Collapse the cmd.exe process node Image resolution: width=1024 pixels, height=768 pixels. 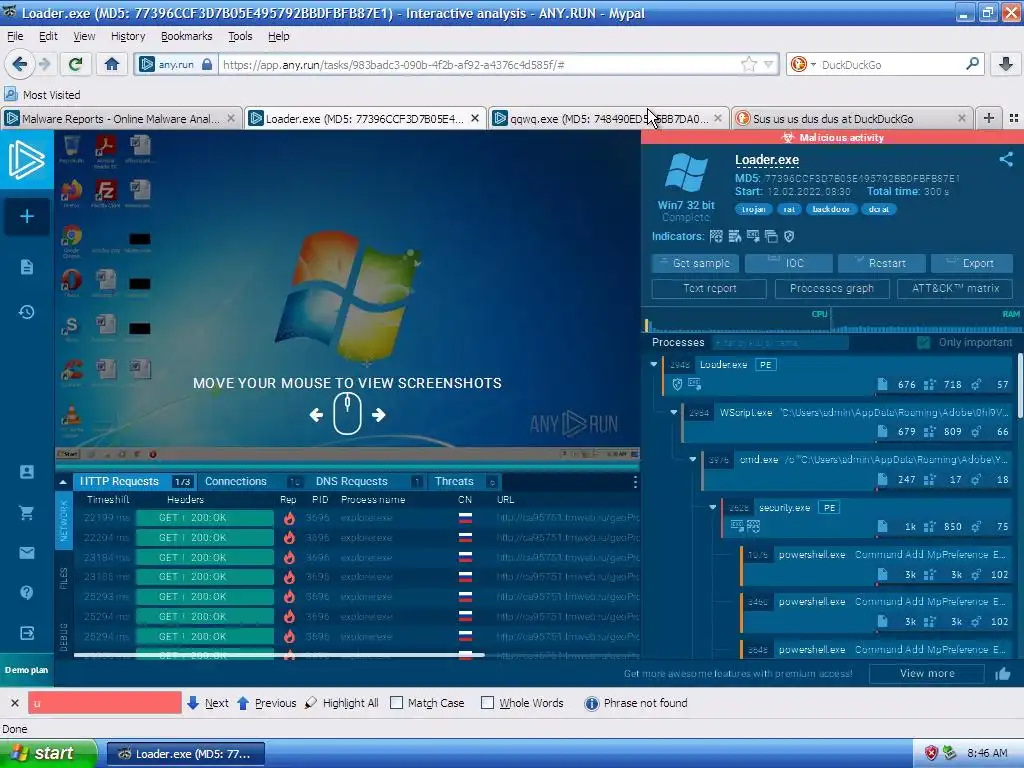[x=693, y=459]
